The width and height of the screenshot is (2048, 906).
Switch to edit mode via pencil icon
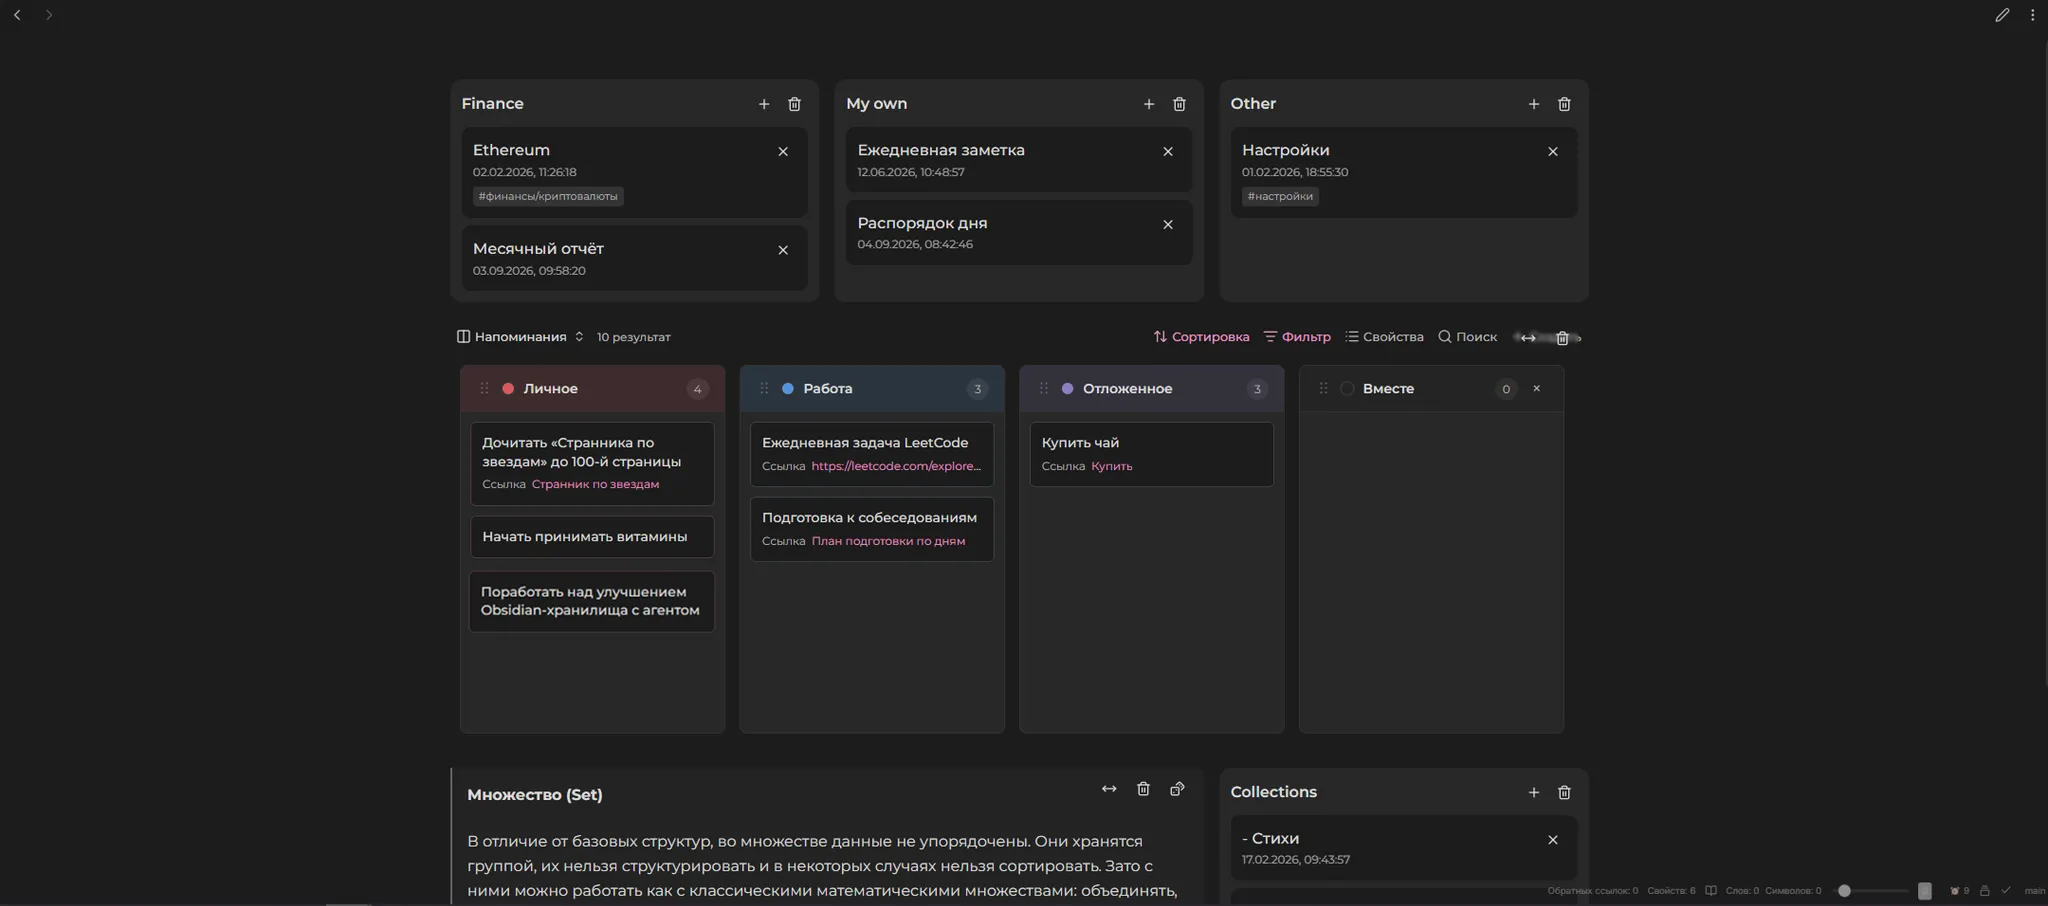2002,15
